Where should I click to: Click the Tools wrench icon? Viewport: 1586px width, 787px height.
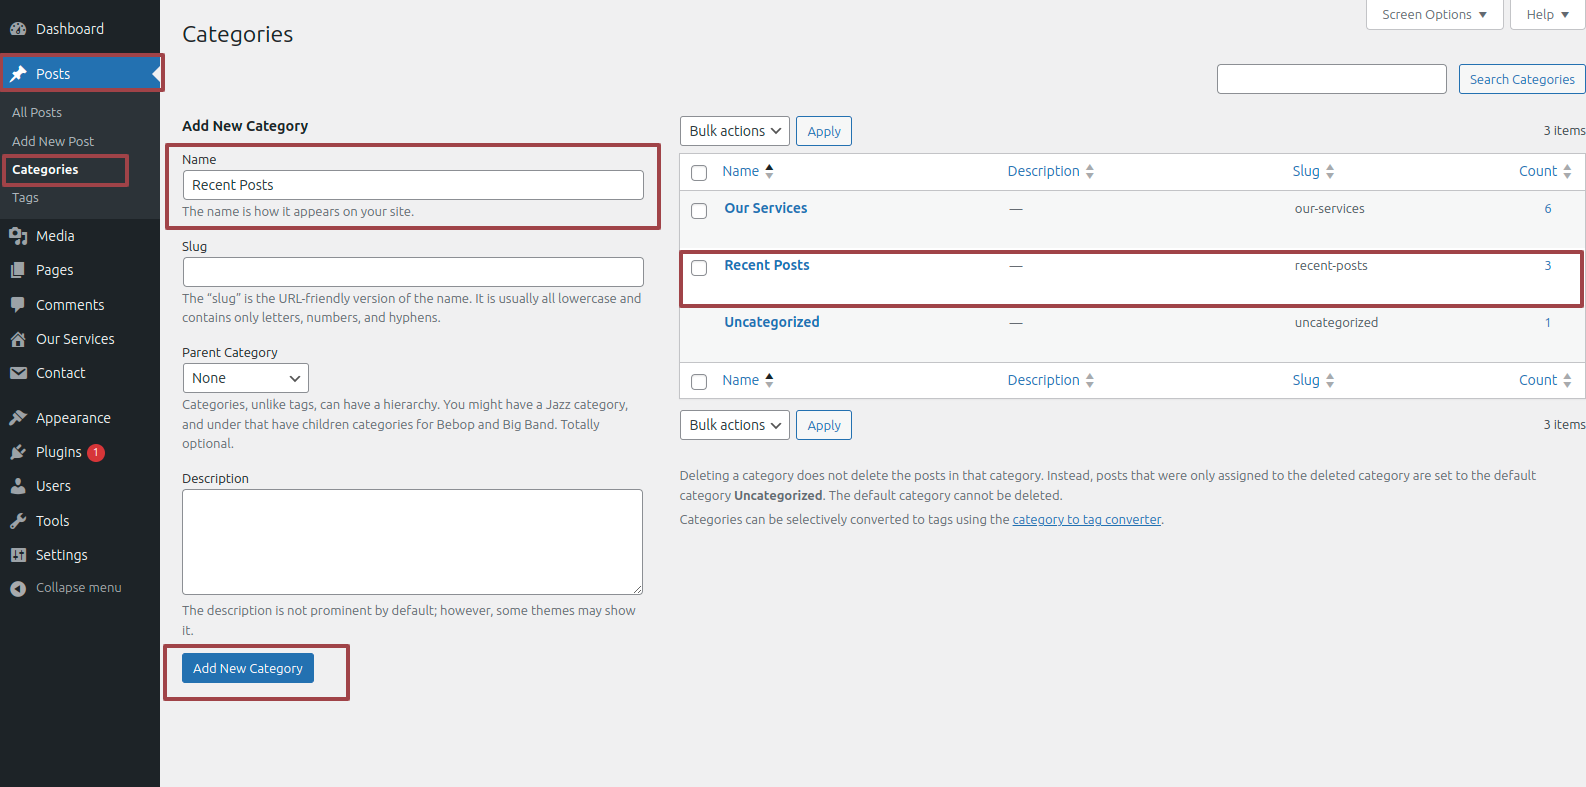pos(18,521)
